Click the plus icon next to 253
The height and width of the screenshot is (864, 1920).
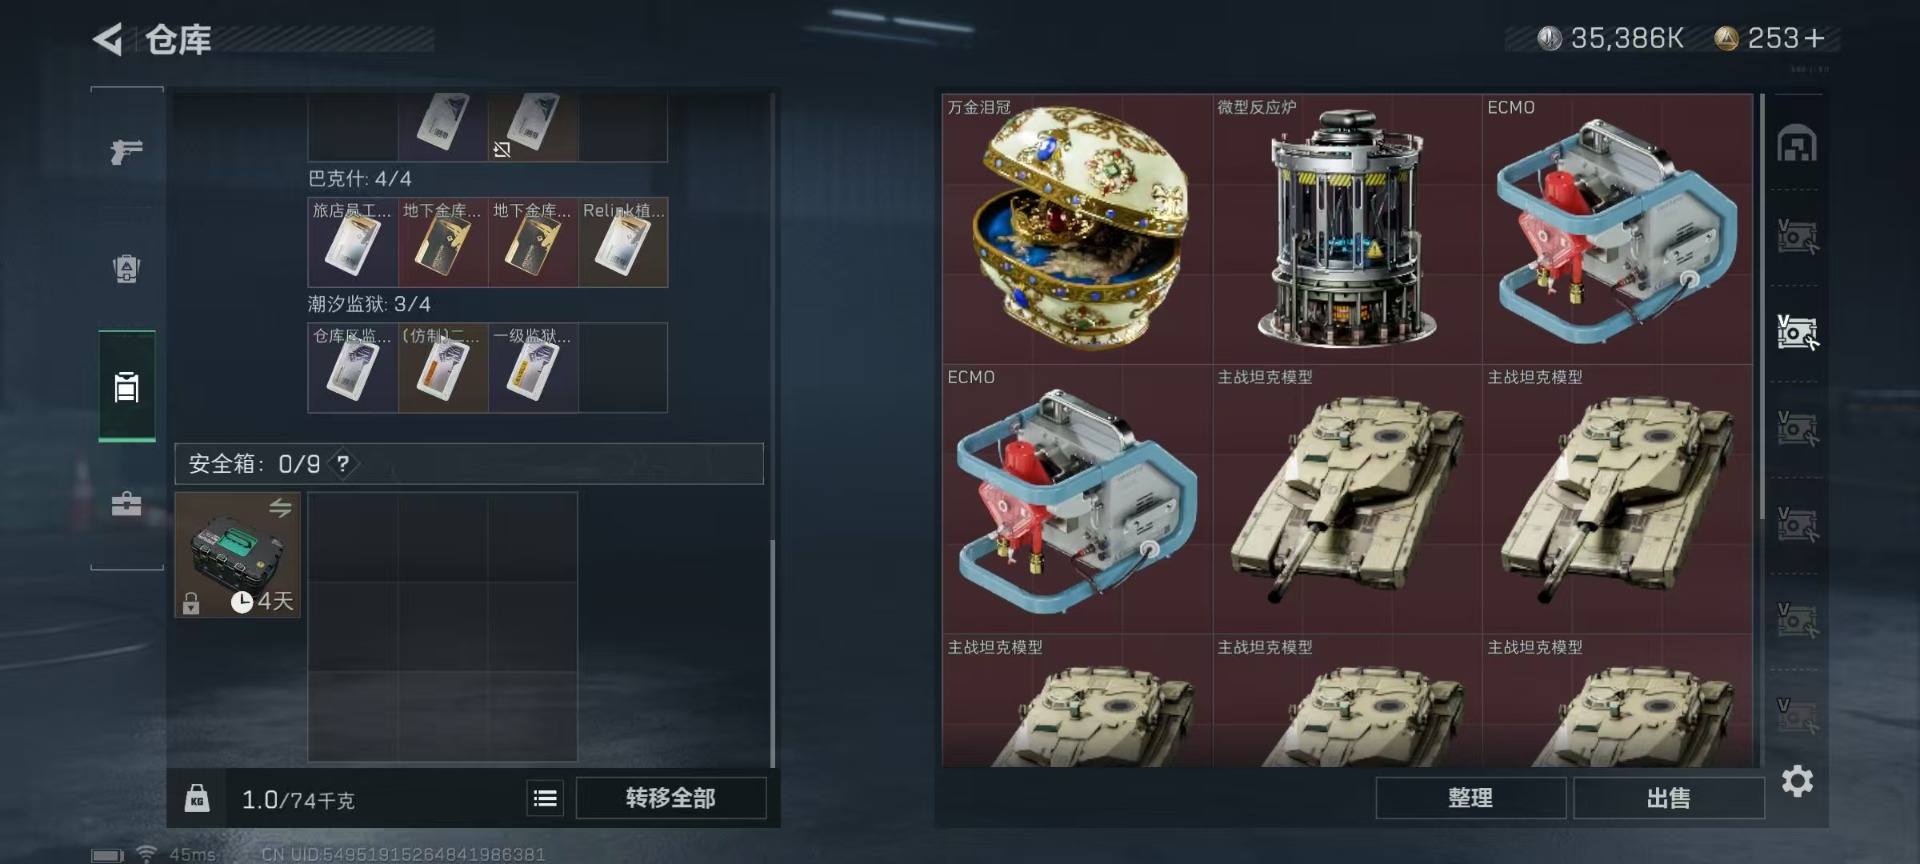tap(1815, 38)
